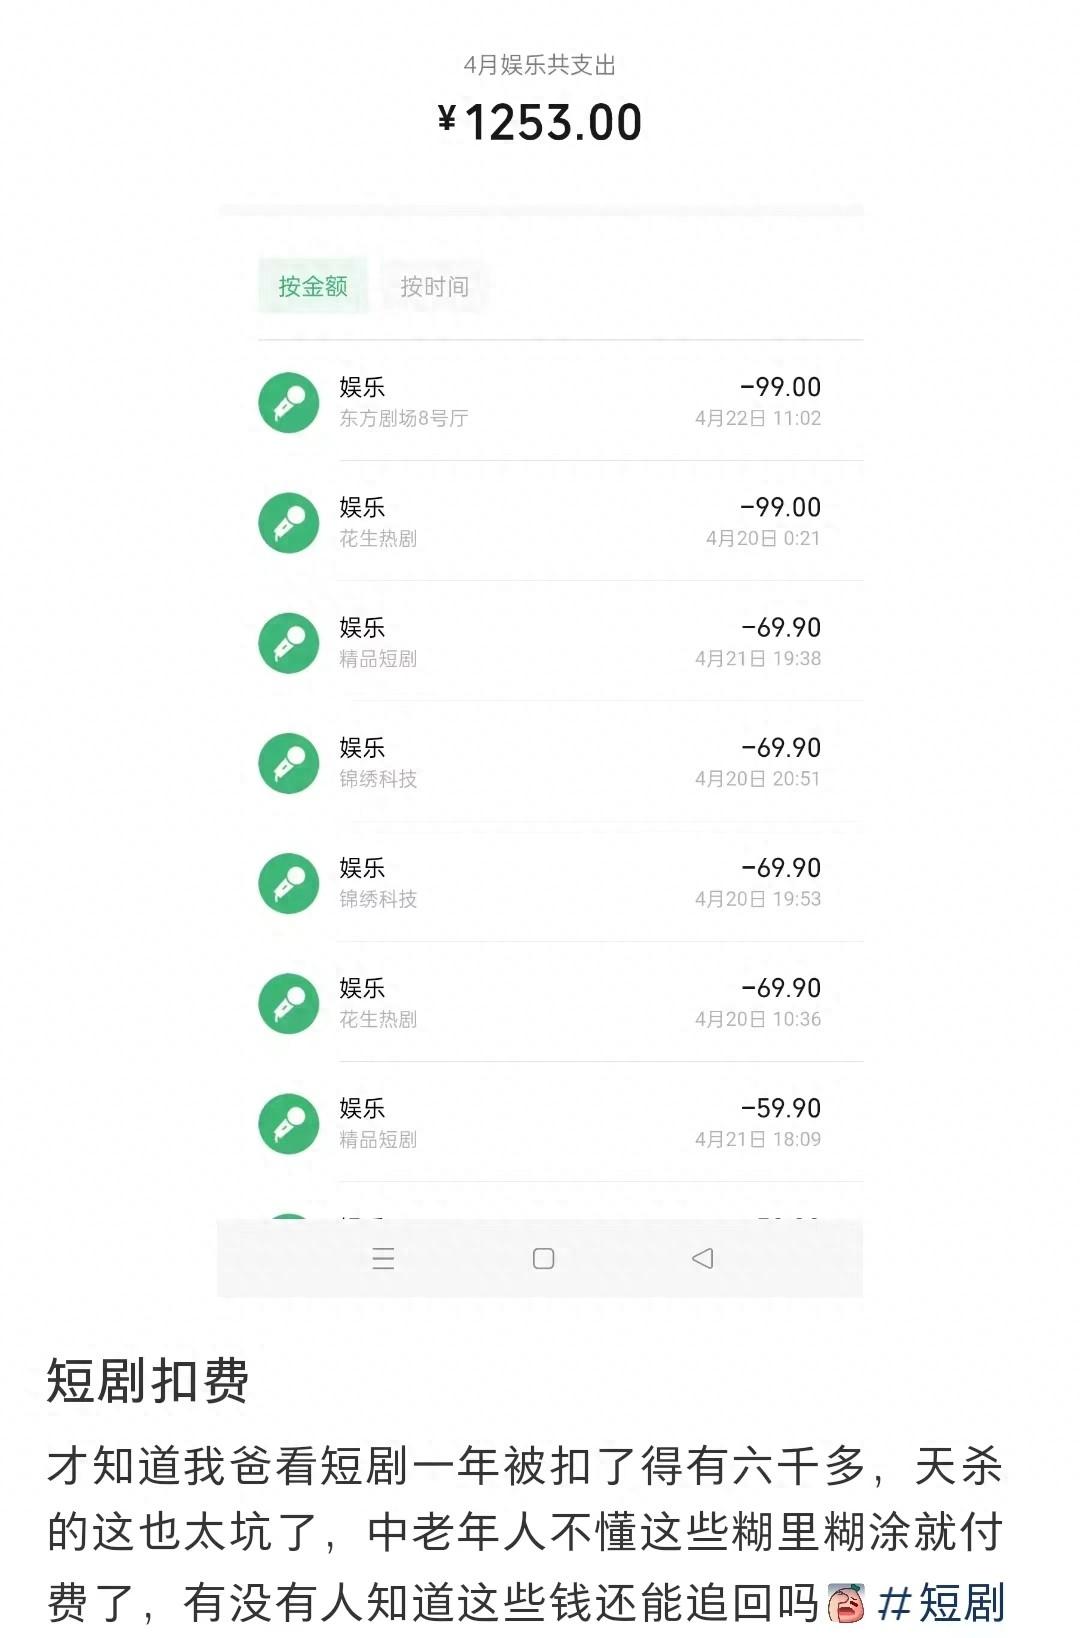Click the ¥1253.00 total expenditure amount
Screen dimensions: 1080x1638
540,123
